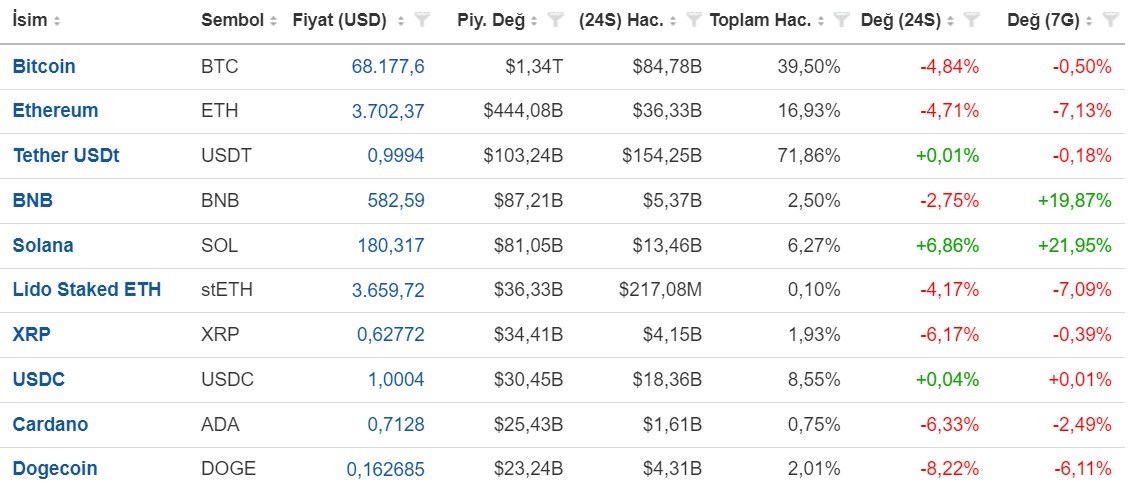Viewport: 1140px width, 502px height.
Task: Open the Solana coin link
Action: click(x=43, y=245)
